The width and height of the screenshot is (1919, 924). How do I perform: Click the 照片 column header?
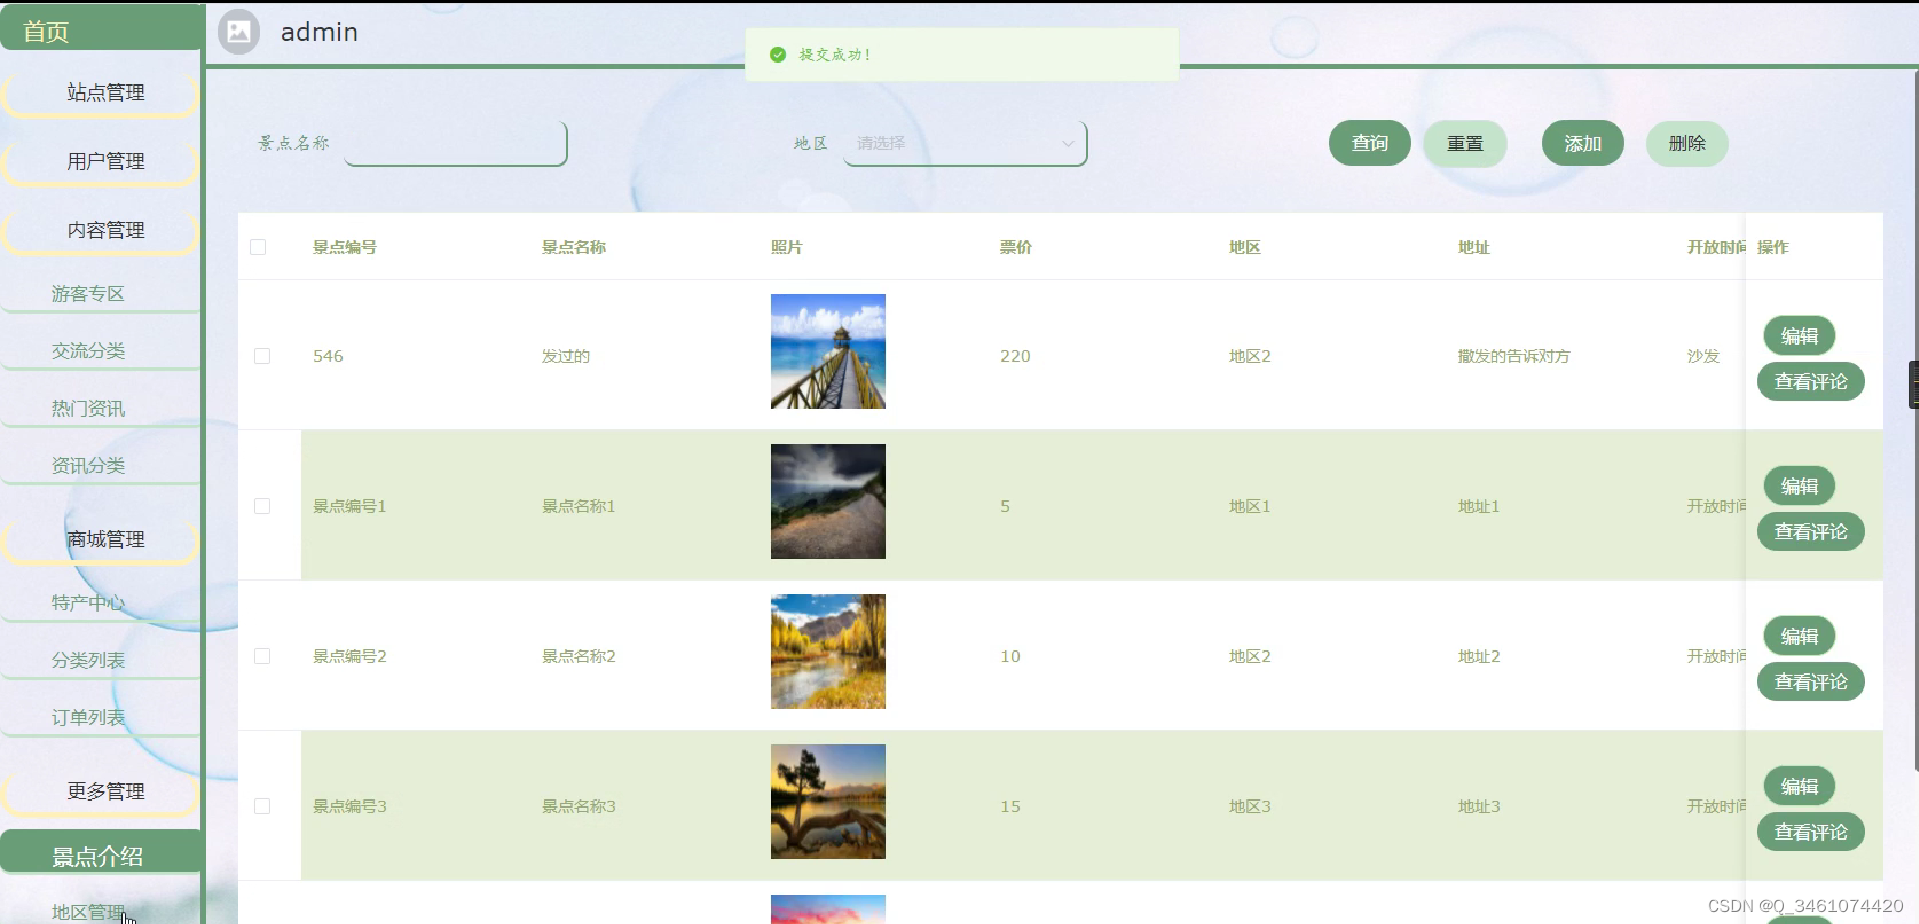click(x=787, y=247)
